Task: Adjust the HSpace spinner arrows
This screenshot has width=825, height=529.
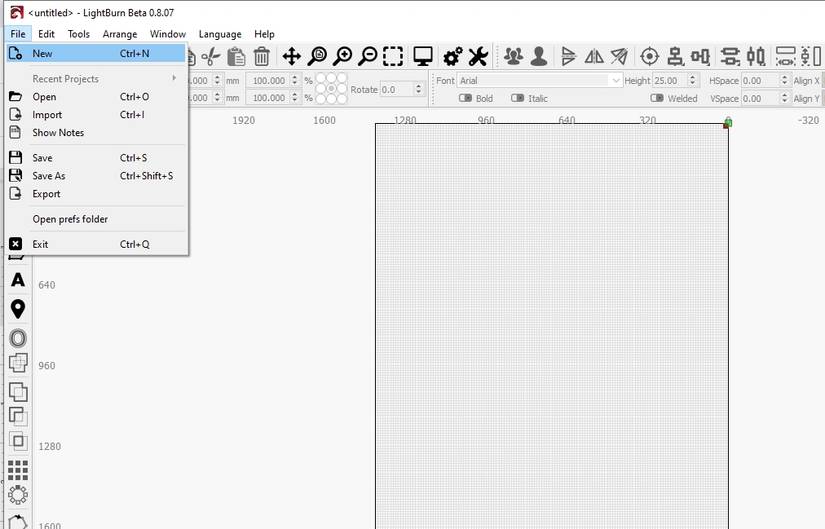Action: 784,81
